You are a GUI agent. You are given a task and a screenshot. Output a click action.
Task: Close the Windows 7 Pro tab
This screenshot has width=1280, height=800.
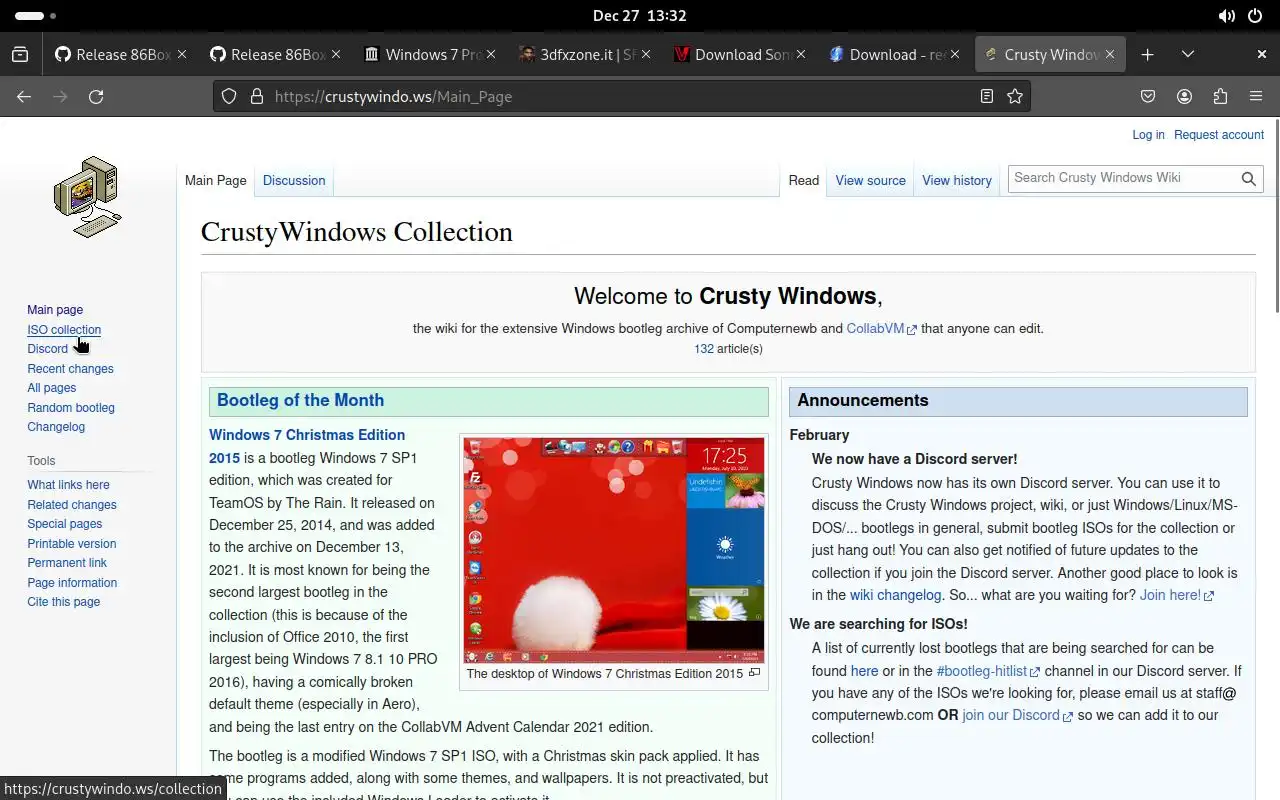pos(491,54)
